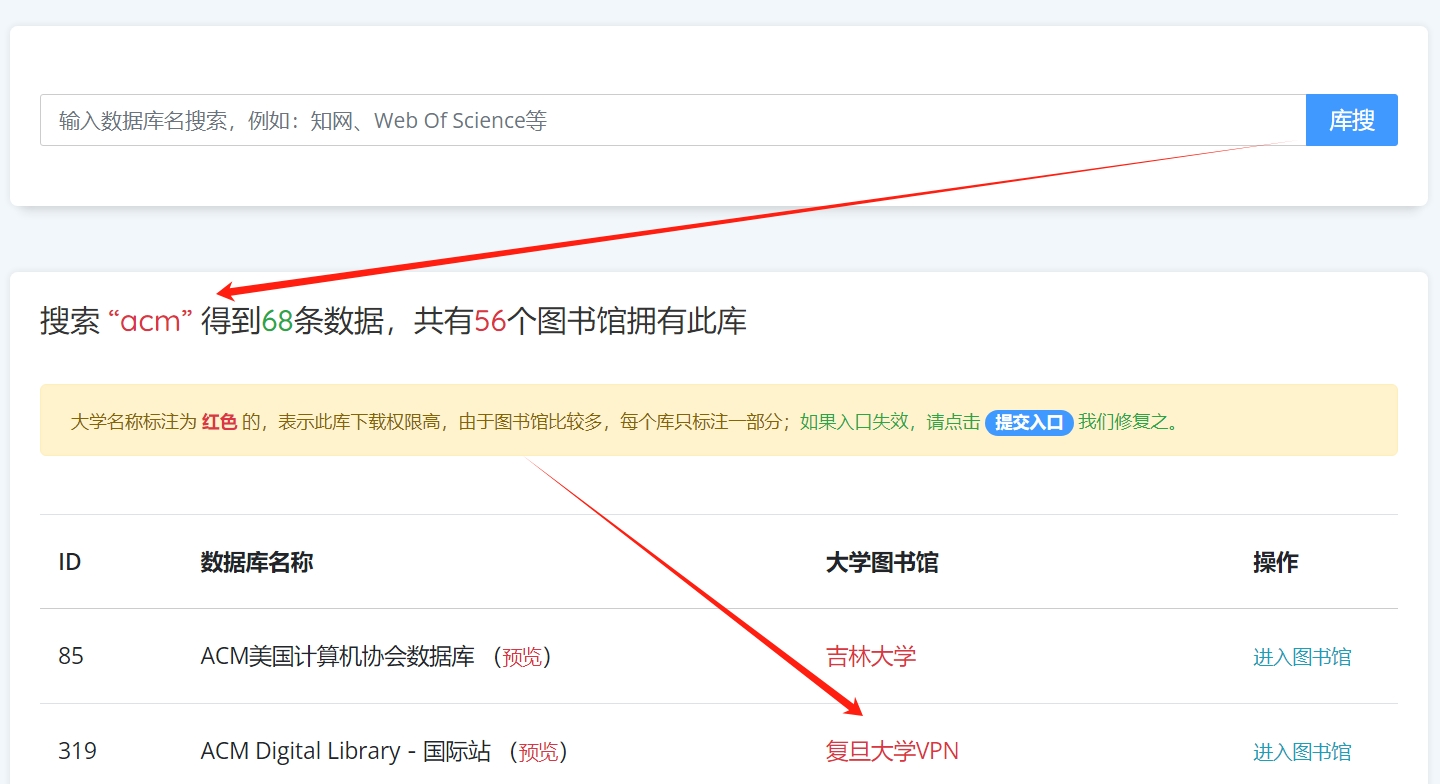This screenshot has height=784, width=1440.
Task: Click 进入图书馆 in the 吉林大学 row
Action: tap(1301, 657)
